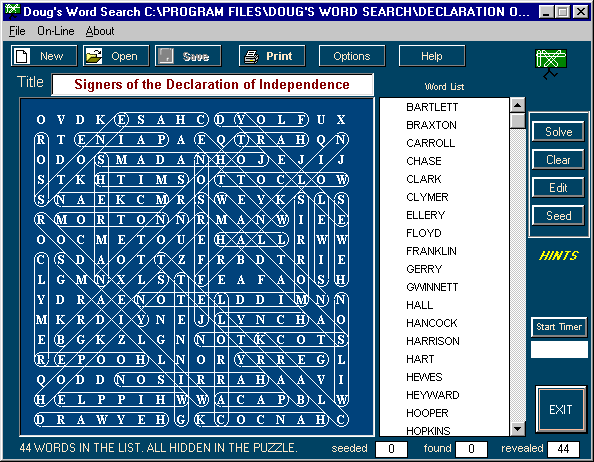Click the Options button
Image resolution: width=594 pixels, height=462 pixels.
pos(352,56)
